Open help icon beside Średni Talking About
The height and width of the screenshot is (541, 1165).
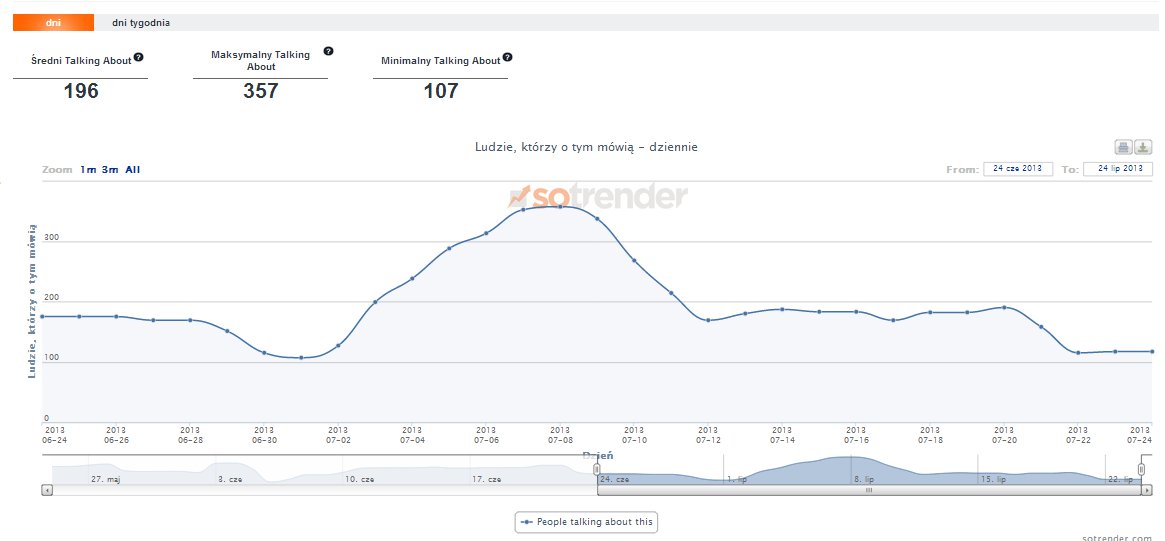click(139, 58)
